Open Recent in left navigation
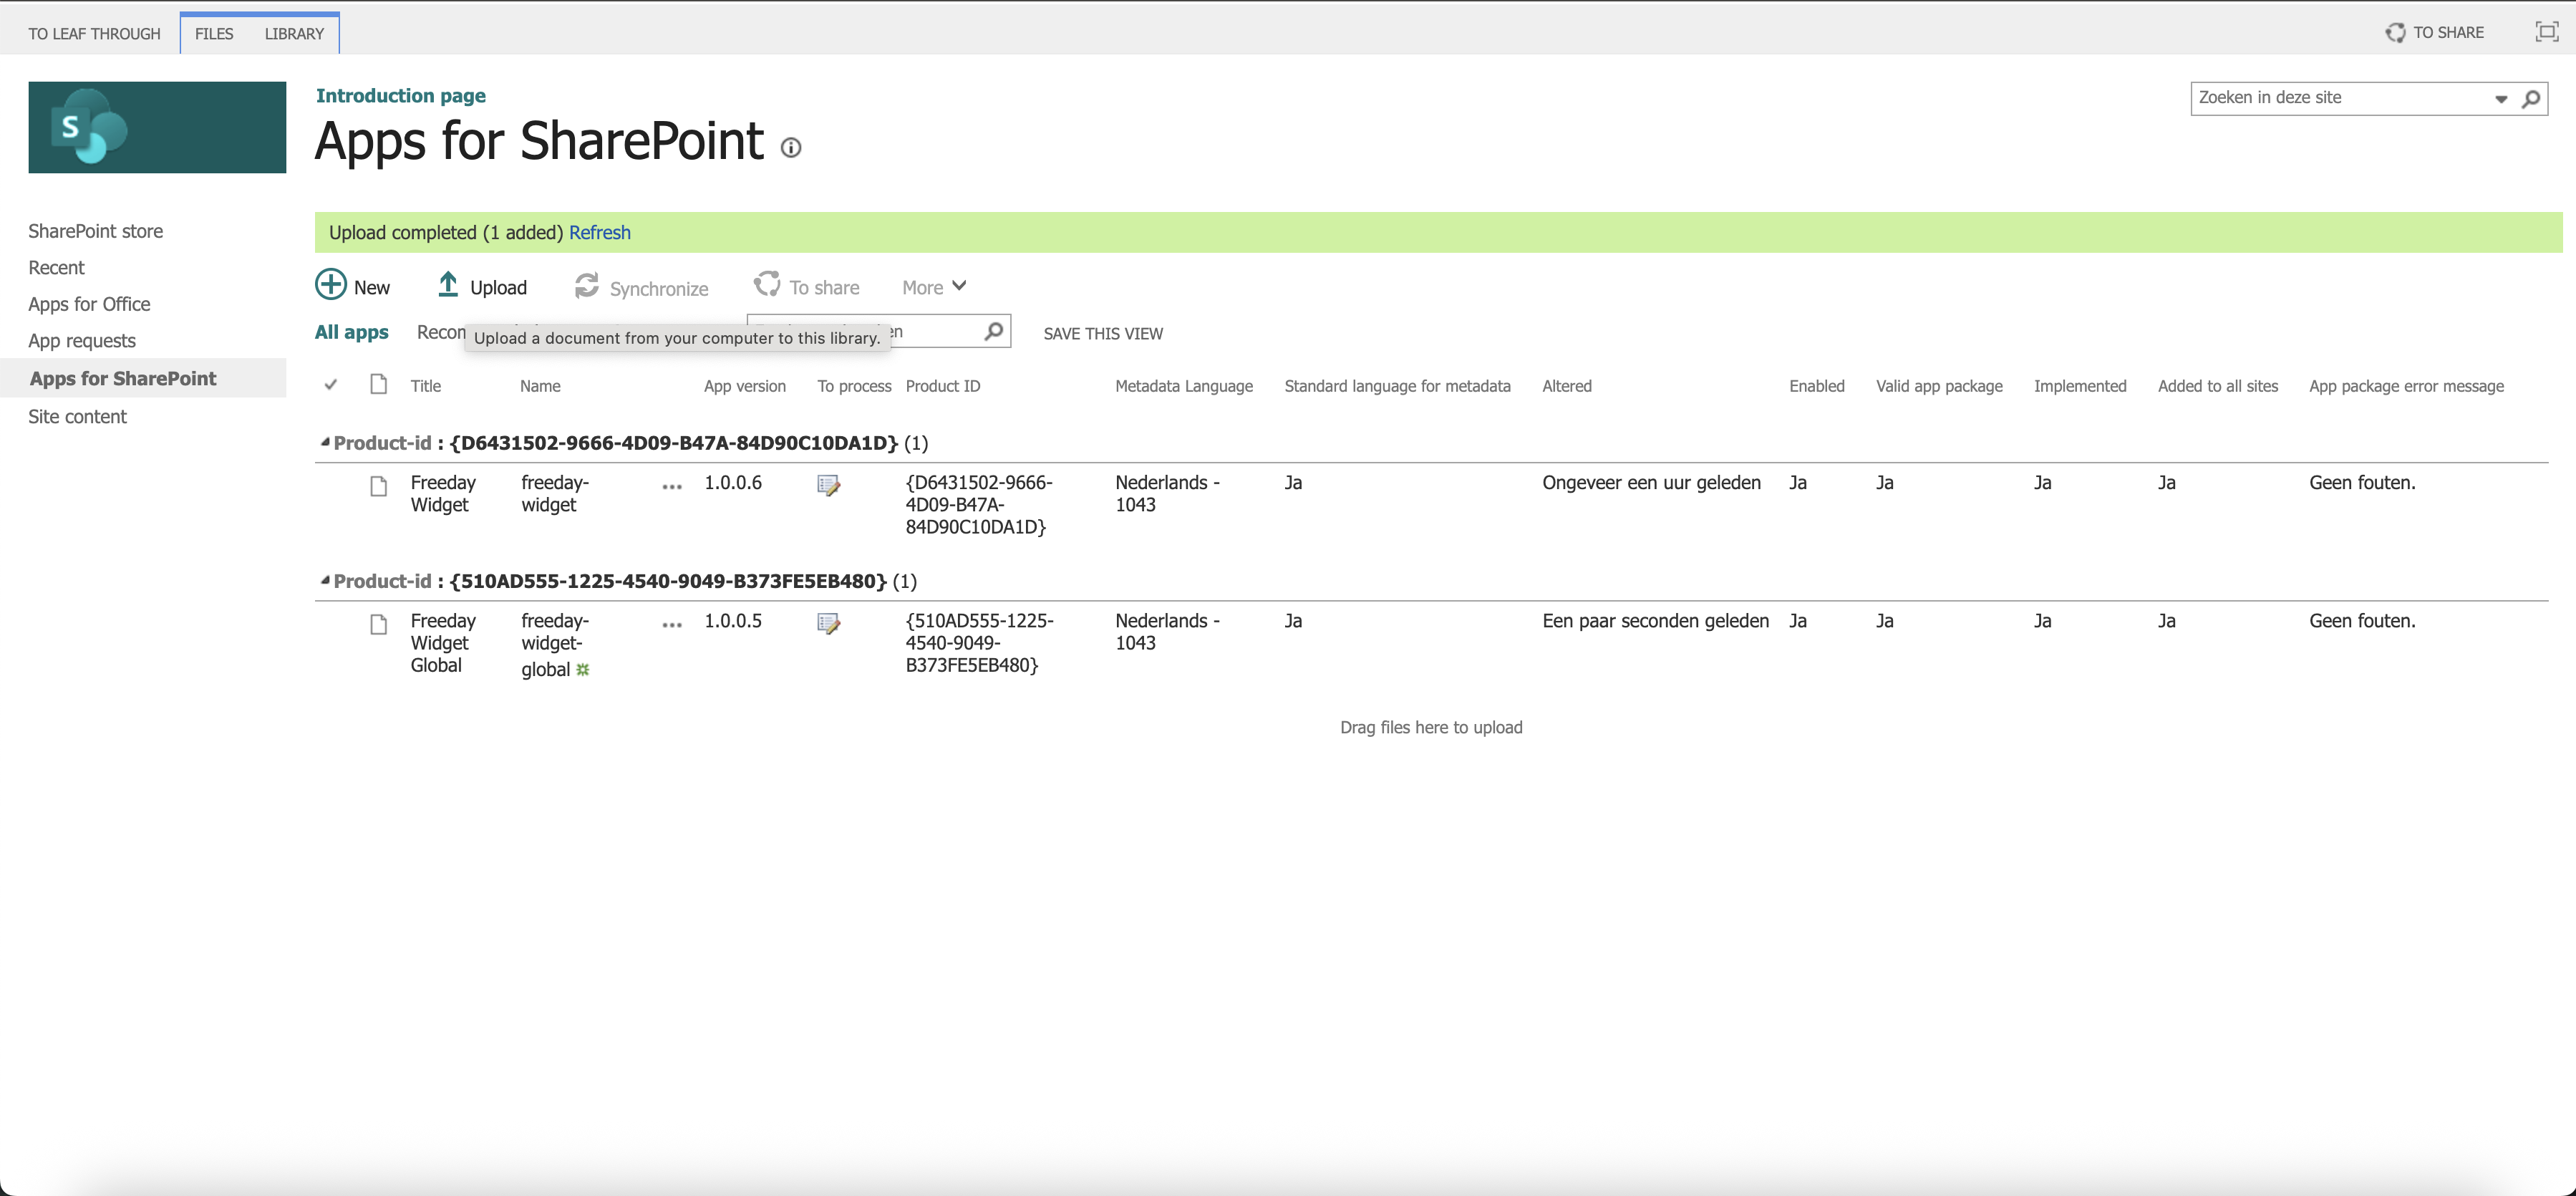 pyautogui.click(x=56, y=267)
